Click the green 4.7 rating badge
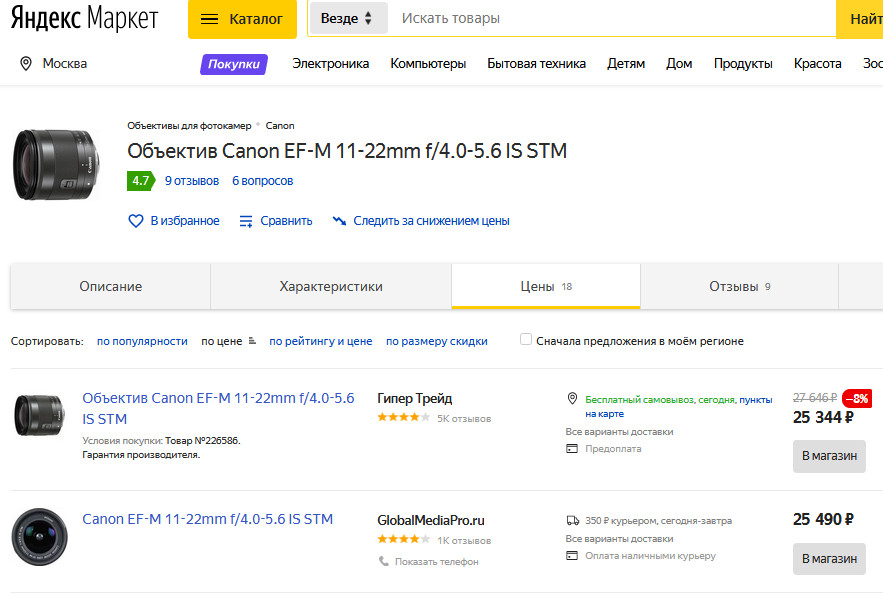Screen dimensions: 883x598 click(x=141, y=181)
